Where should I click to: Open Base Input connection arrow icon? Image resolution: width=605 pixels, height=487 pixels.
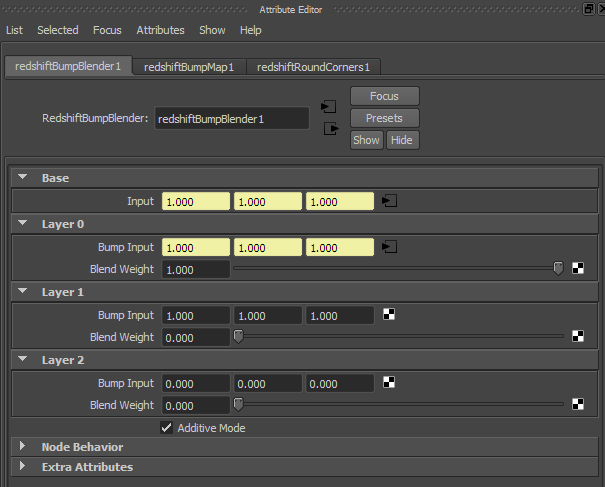tap(389, 201)
